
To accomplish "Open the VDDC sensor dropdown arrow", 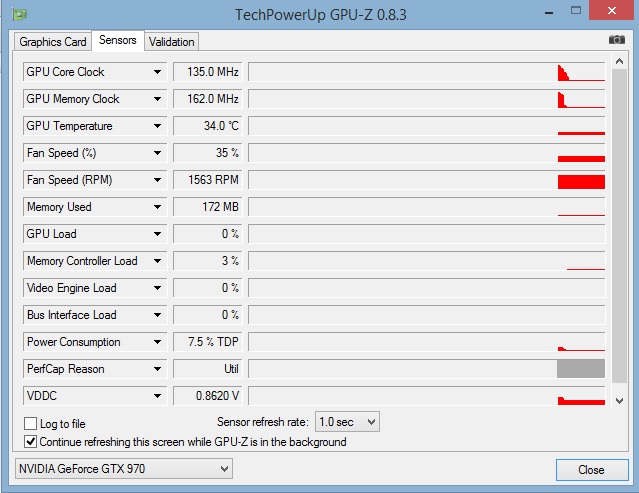I will click(x=157, y=396).
